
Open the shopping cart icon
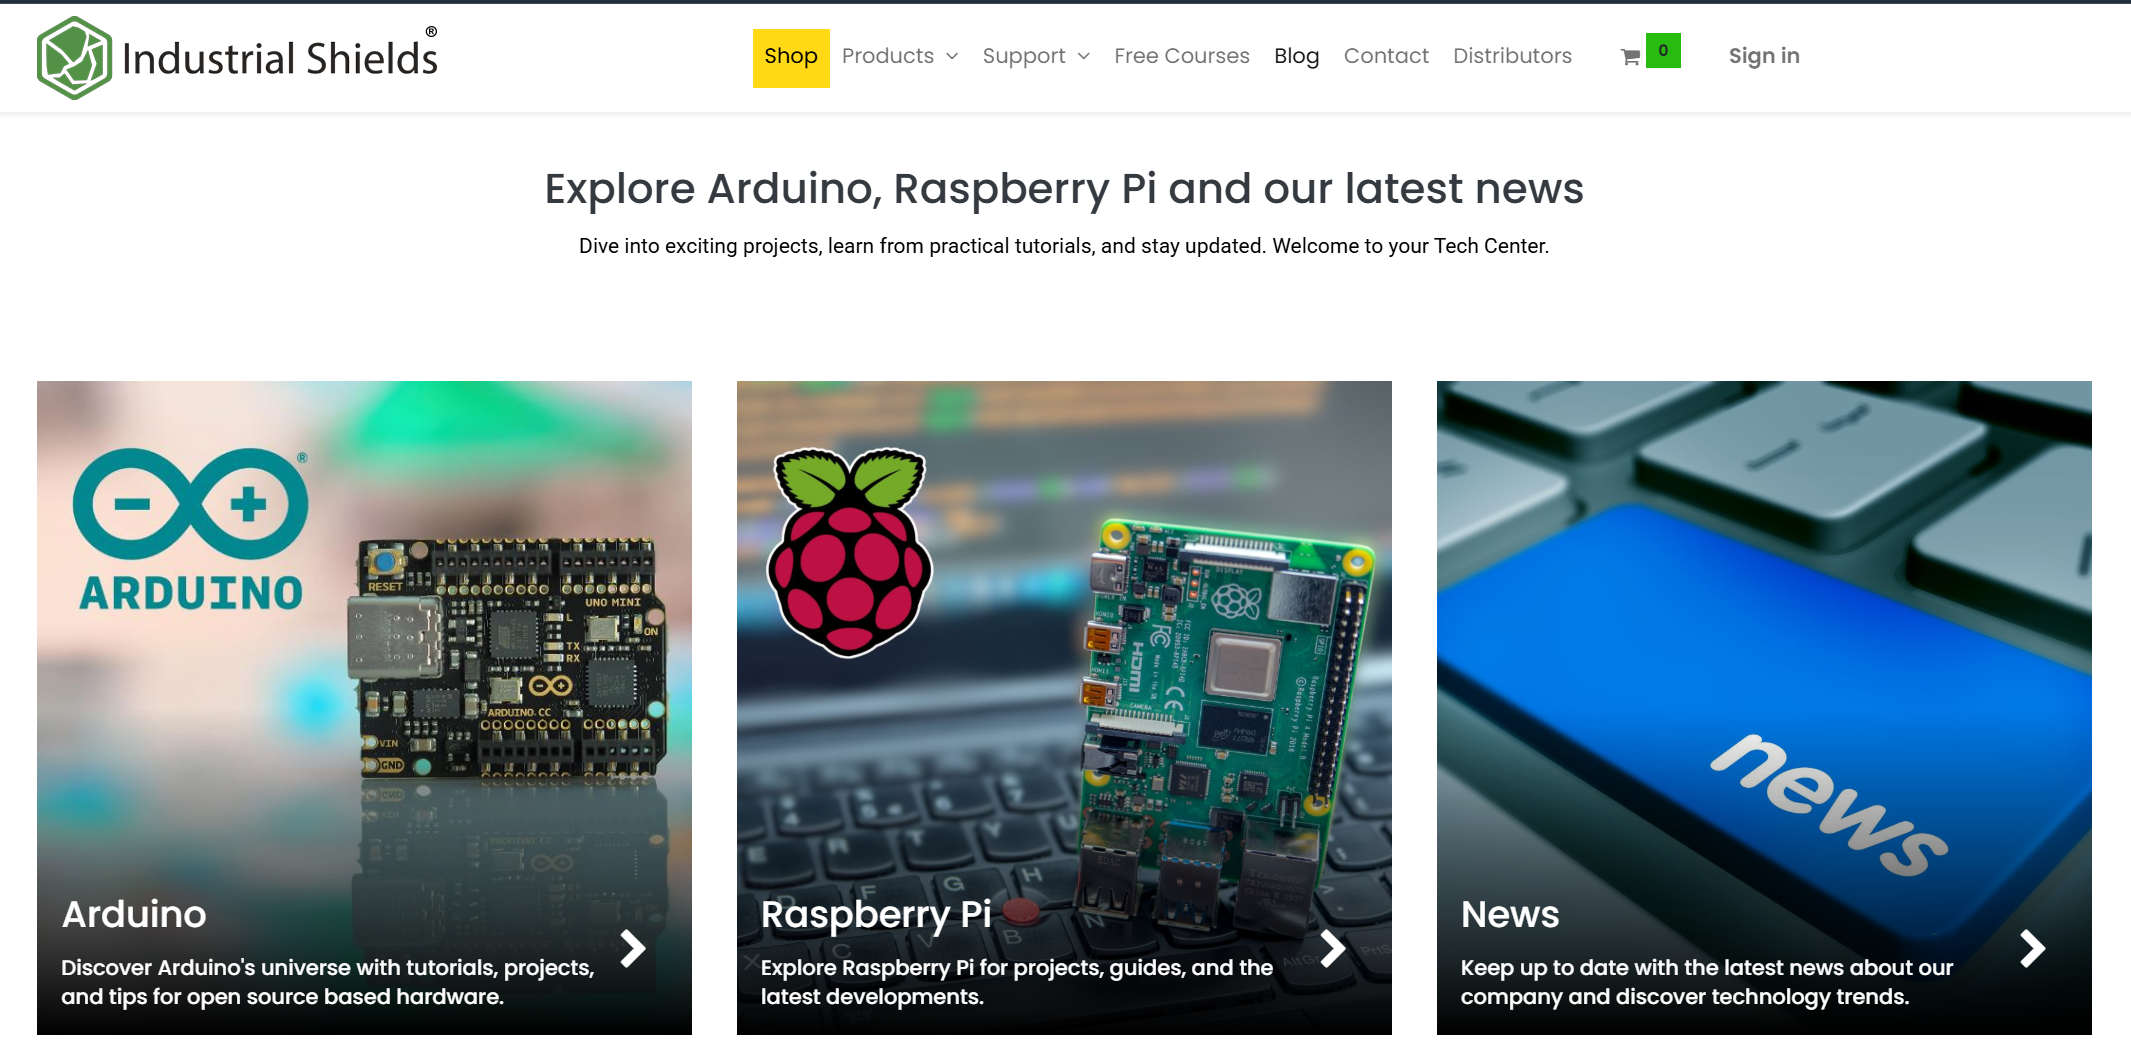click(1630, 58)
